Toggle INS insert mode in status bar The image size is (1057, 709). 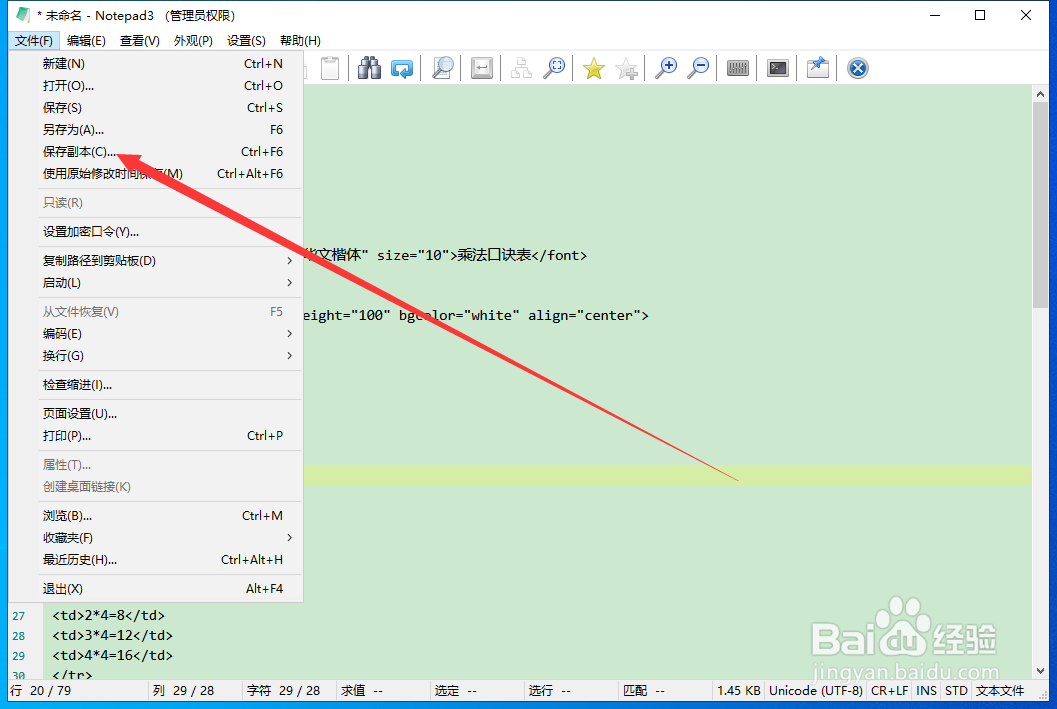pyautogui.click(x=926, y=691)
